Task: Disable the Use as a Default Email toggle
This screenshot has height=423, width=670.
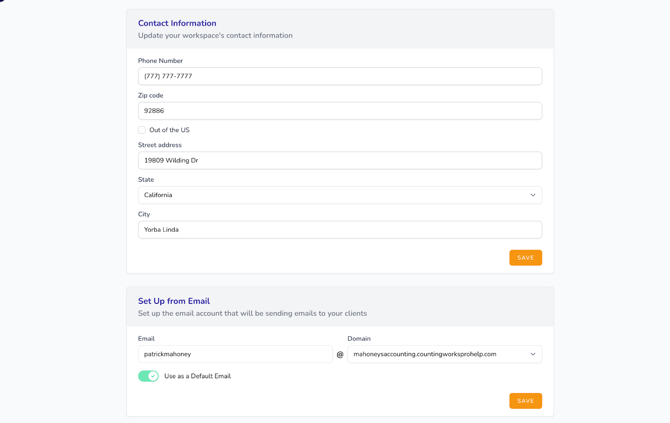Action: [148, 376]
